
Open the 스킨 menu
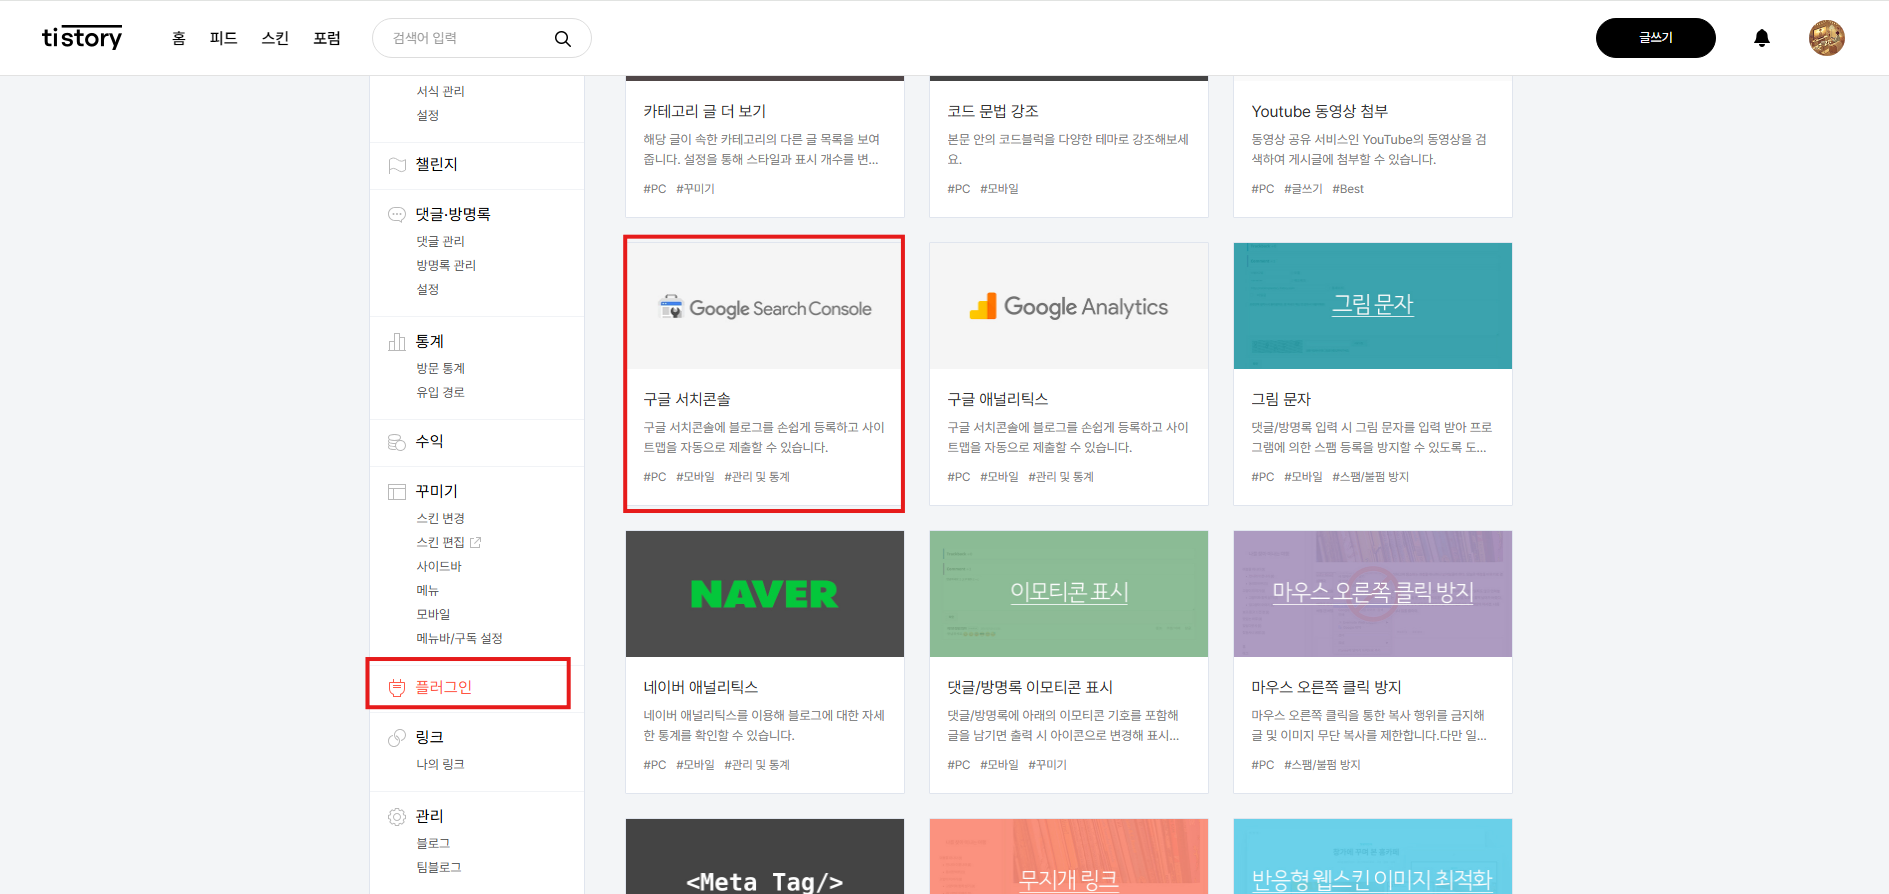click(x=275, y=38)
